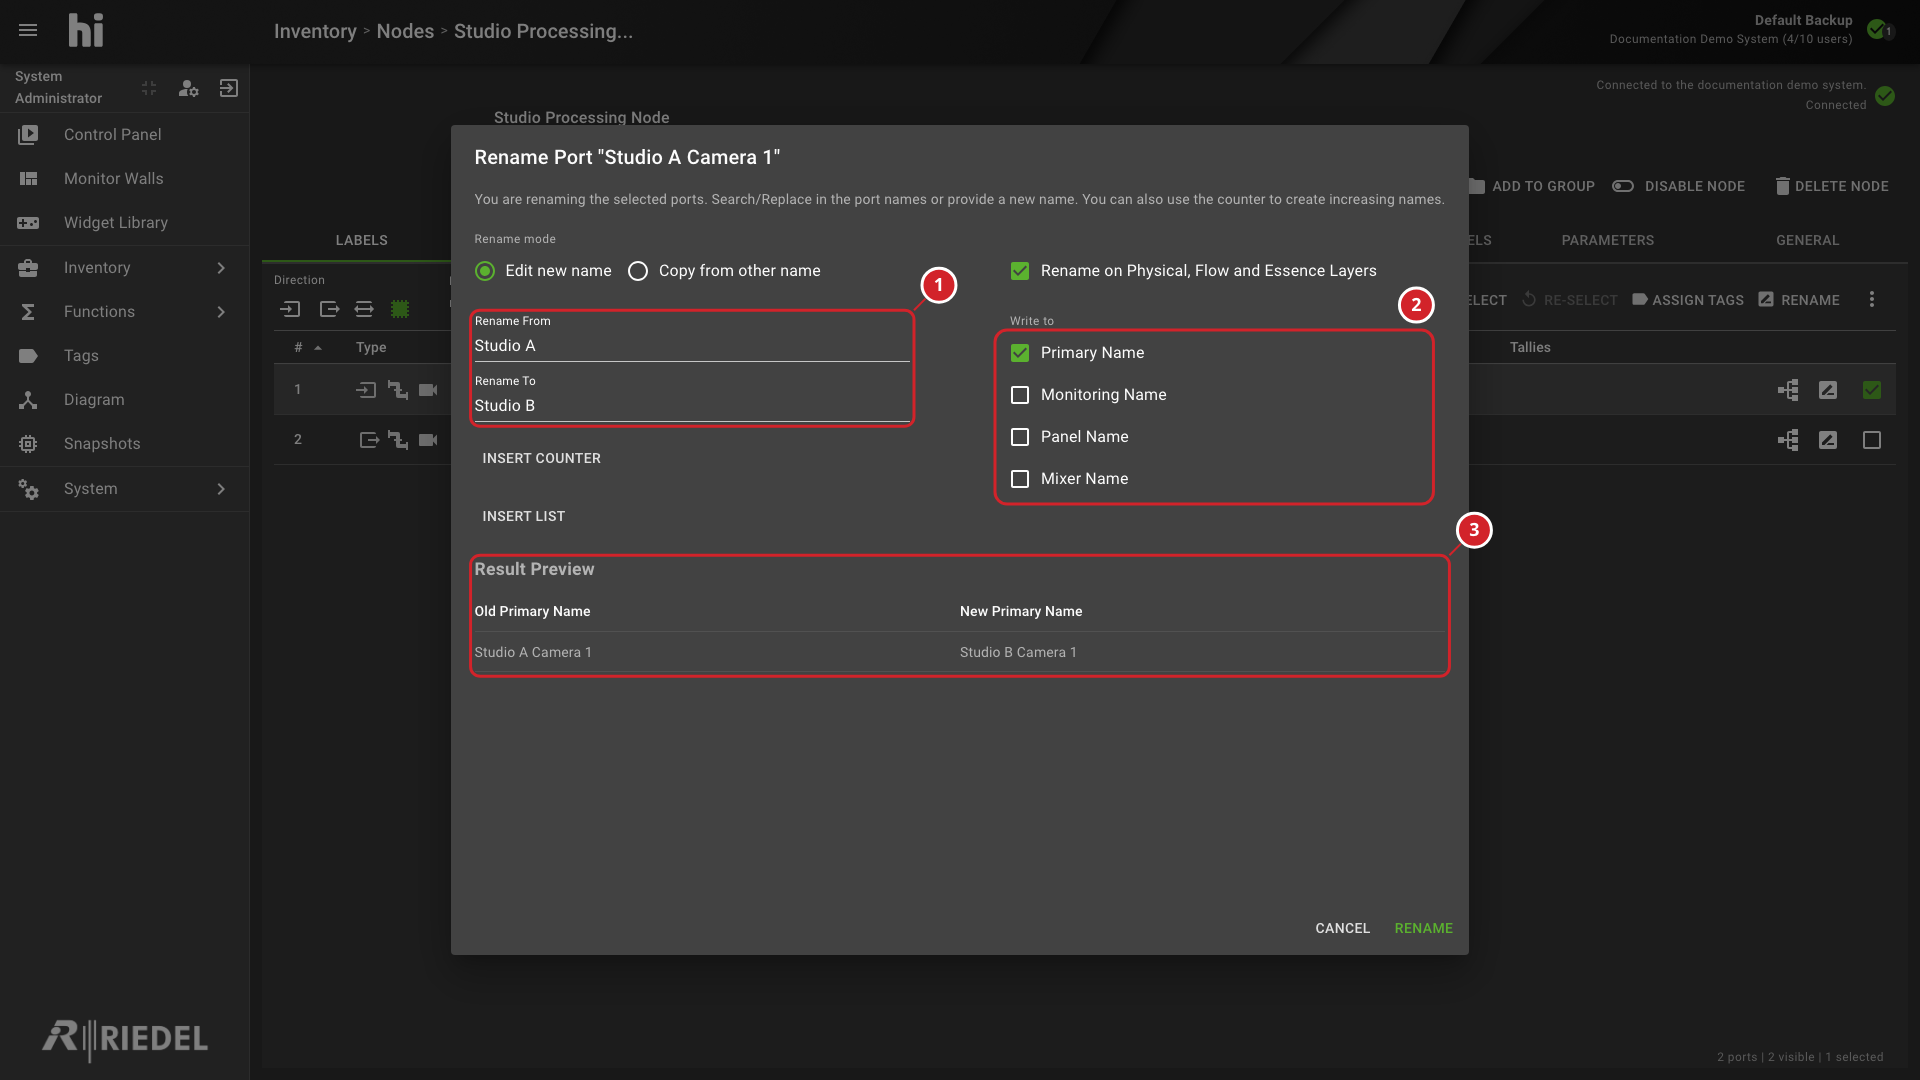Click edit icon in port row 2
Viewport: 1920px width, 1080px height.
1828,440
